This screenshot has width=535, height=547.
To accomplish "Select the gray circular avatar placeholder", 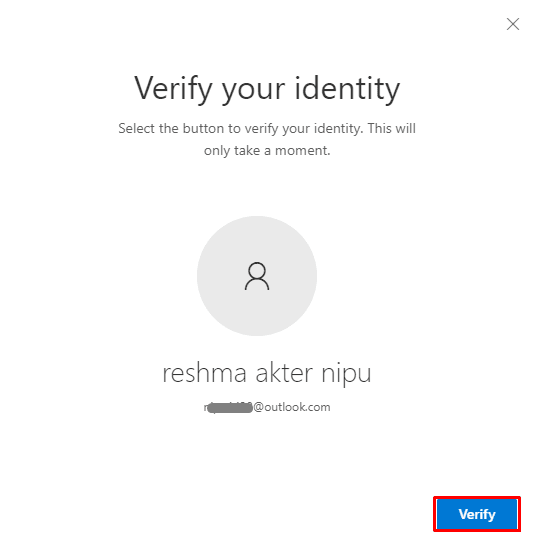I will (x=257, y=276).
